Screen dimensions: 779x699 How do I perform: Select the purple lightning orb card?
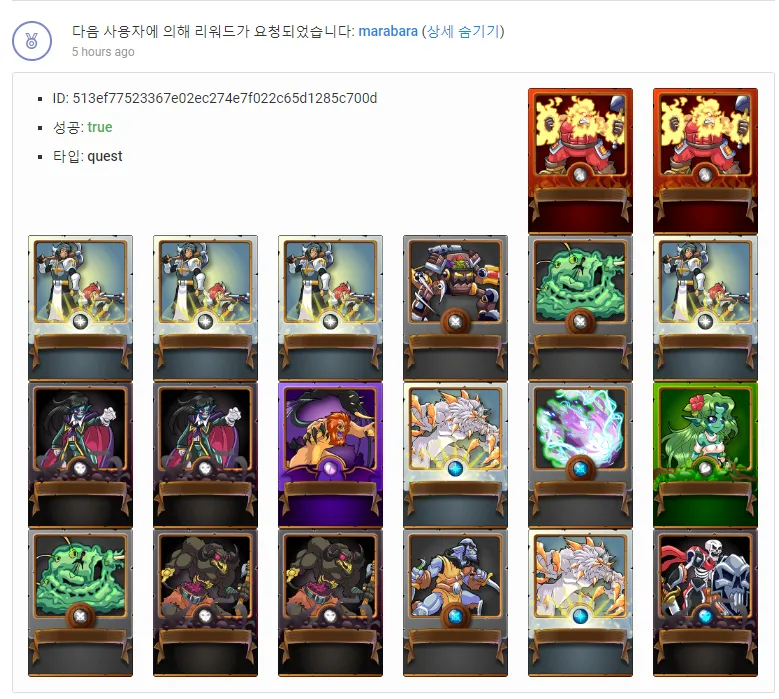pos(580,455)
